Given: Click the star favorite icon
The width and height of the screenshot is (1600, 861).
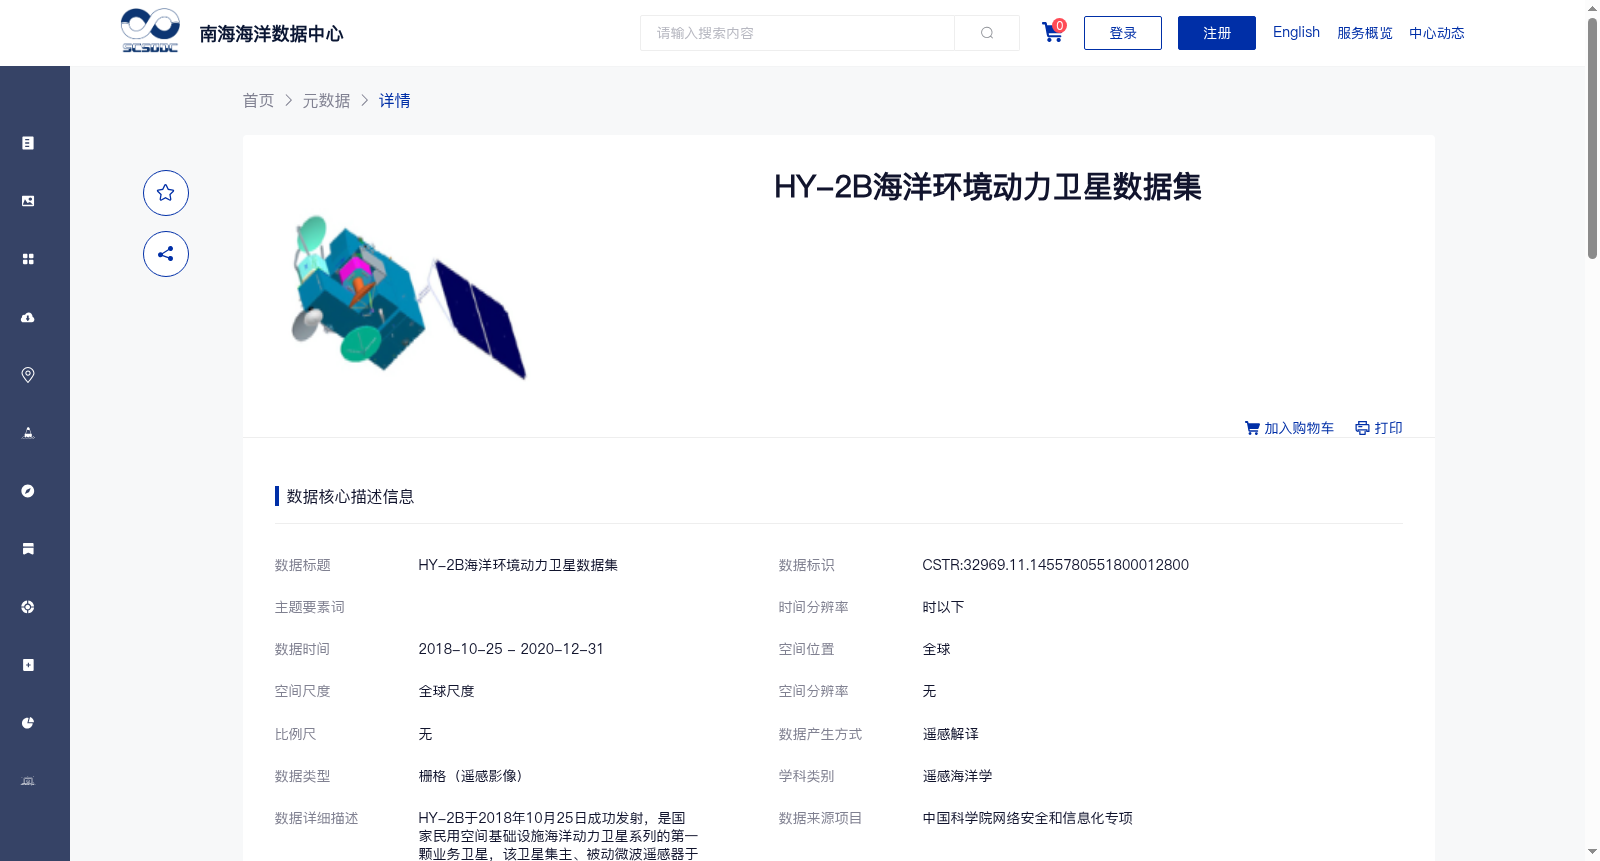Looking at the screenshot, I should [x=166, y=193].
